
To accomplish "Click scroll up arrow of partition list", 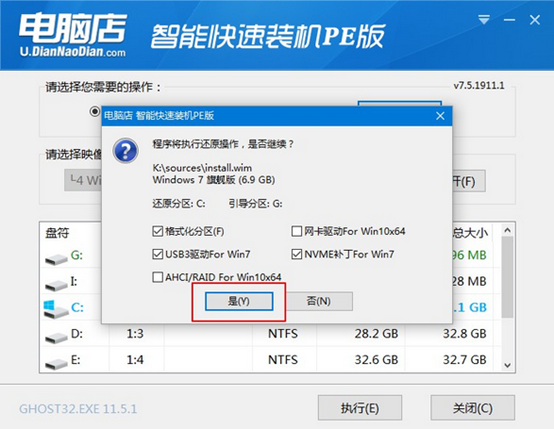I will 507,230.
